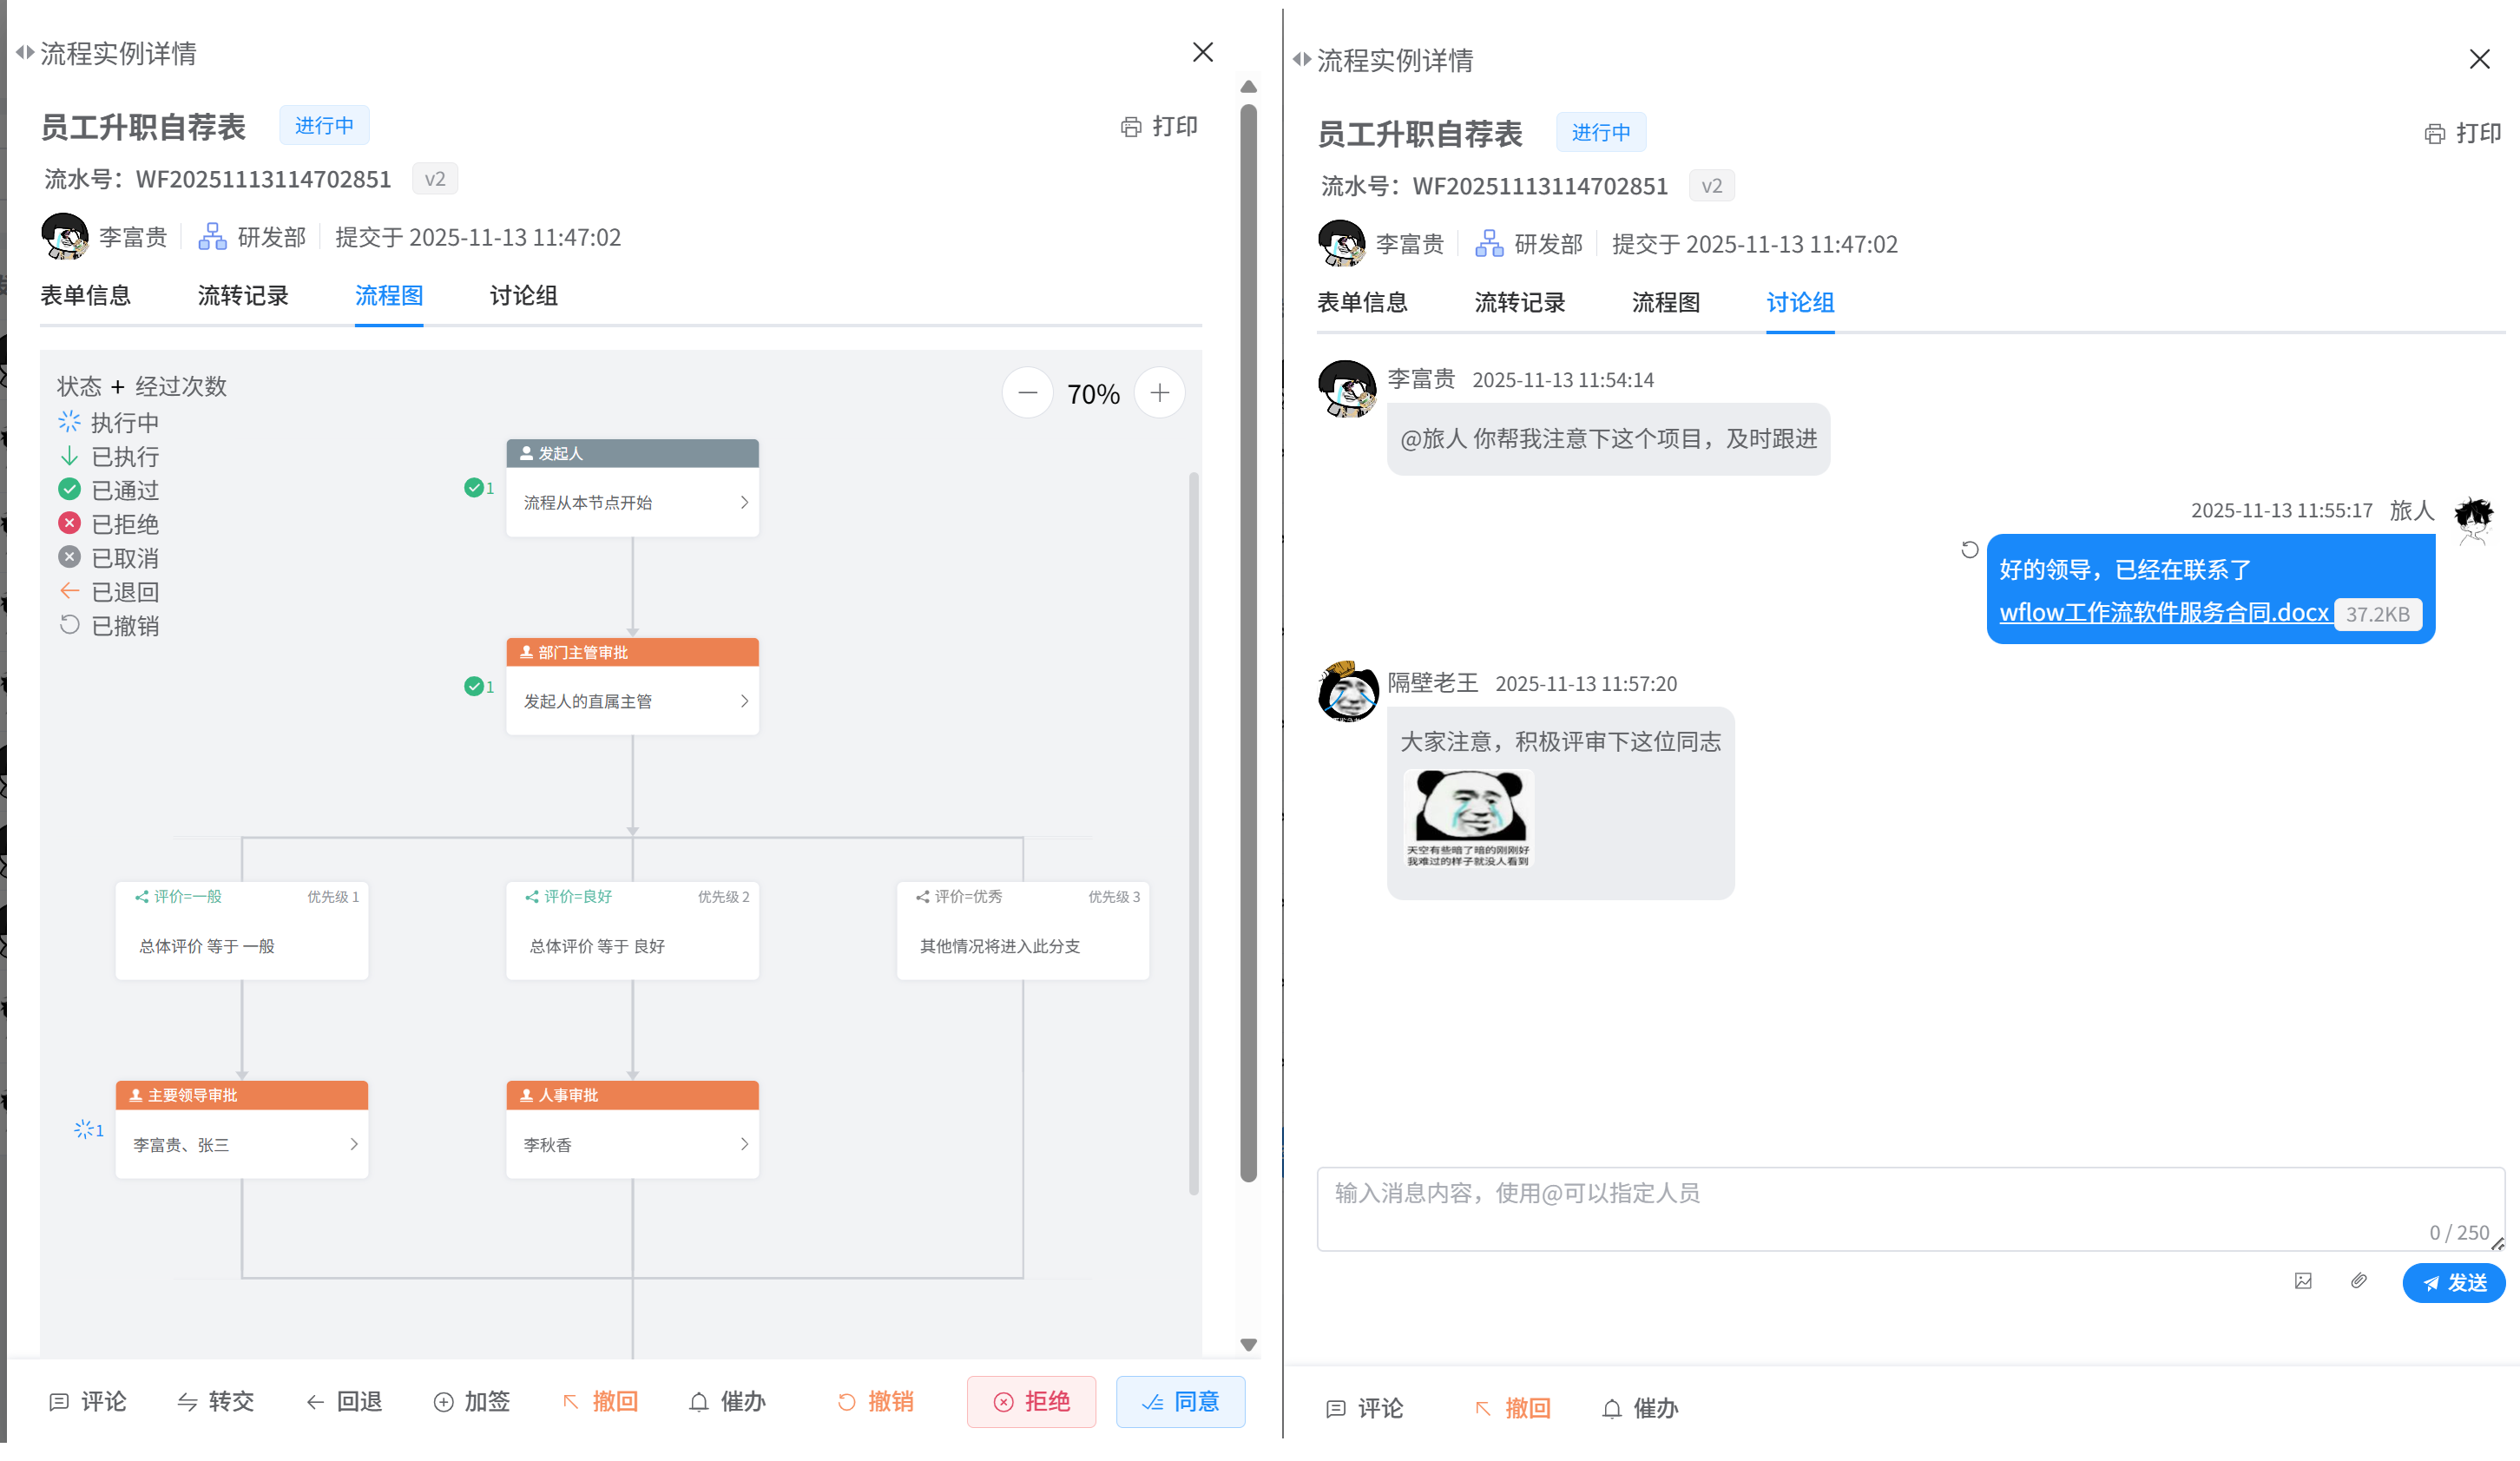Viewport: 2520px width, 1461px height.
Task: Click the 加签 add-signer button
Action: (x=472, y=1401)
